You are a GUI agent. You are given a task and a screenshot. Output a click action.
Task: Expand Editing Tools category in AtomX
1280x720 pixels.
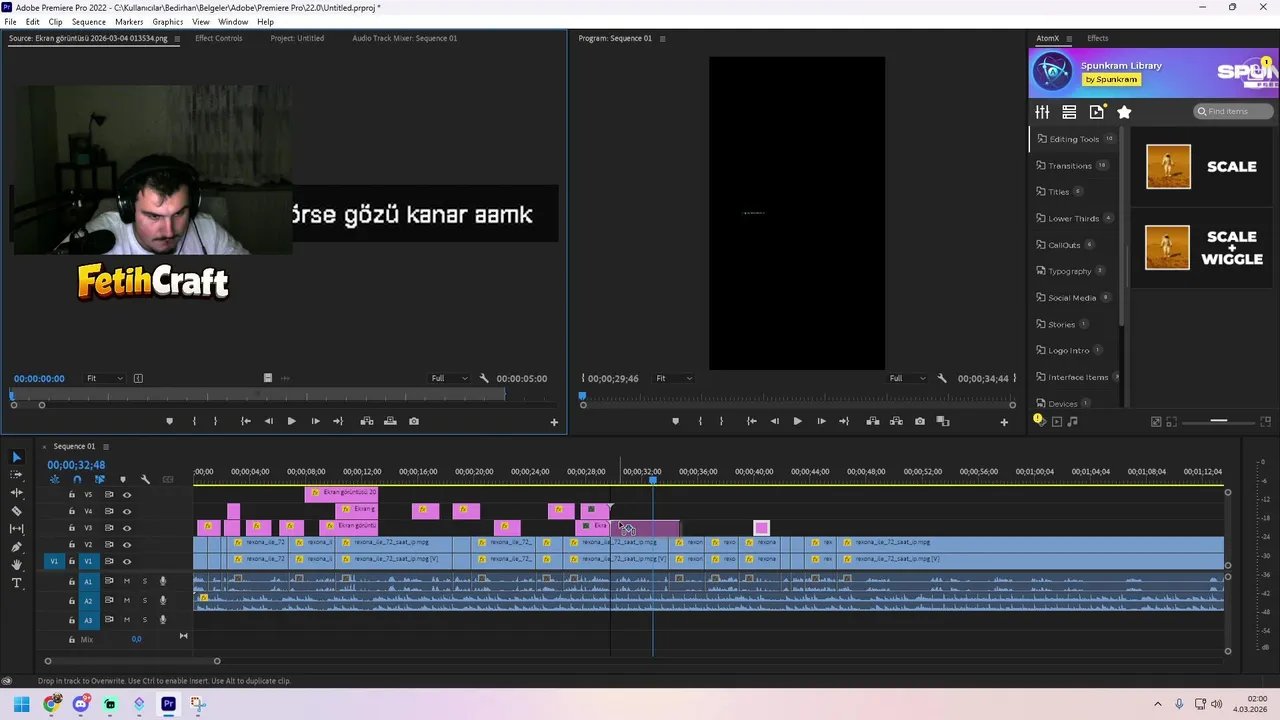point(1076,139)
